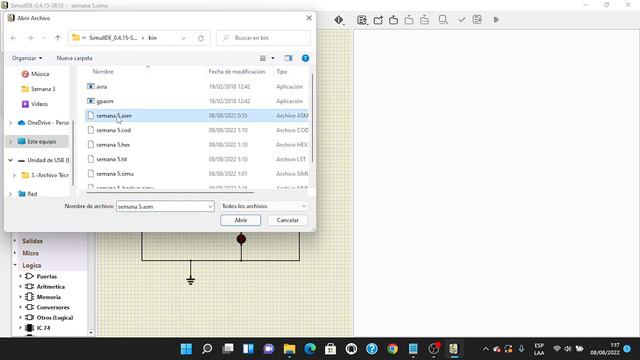The image size is (640, 360).
Task: Expand the Micro component category
Action: 15,253
